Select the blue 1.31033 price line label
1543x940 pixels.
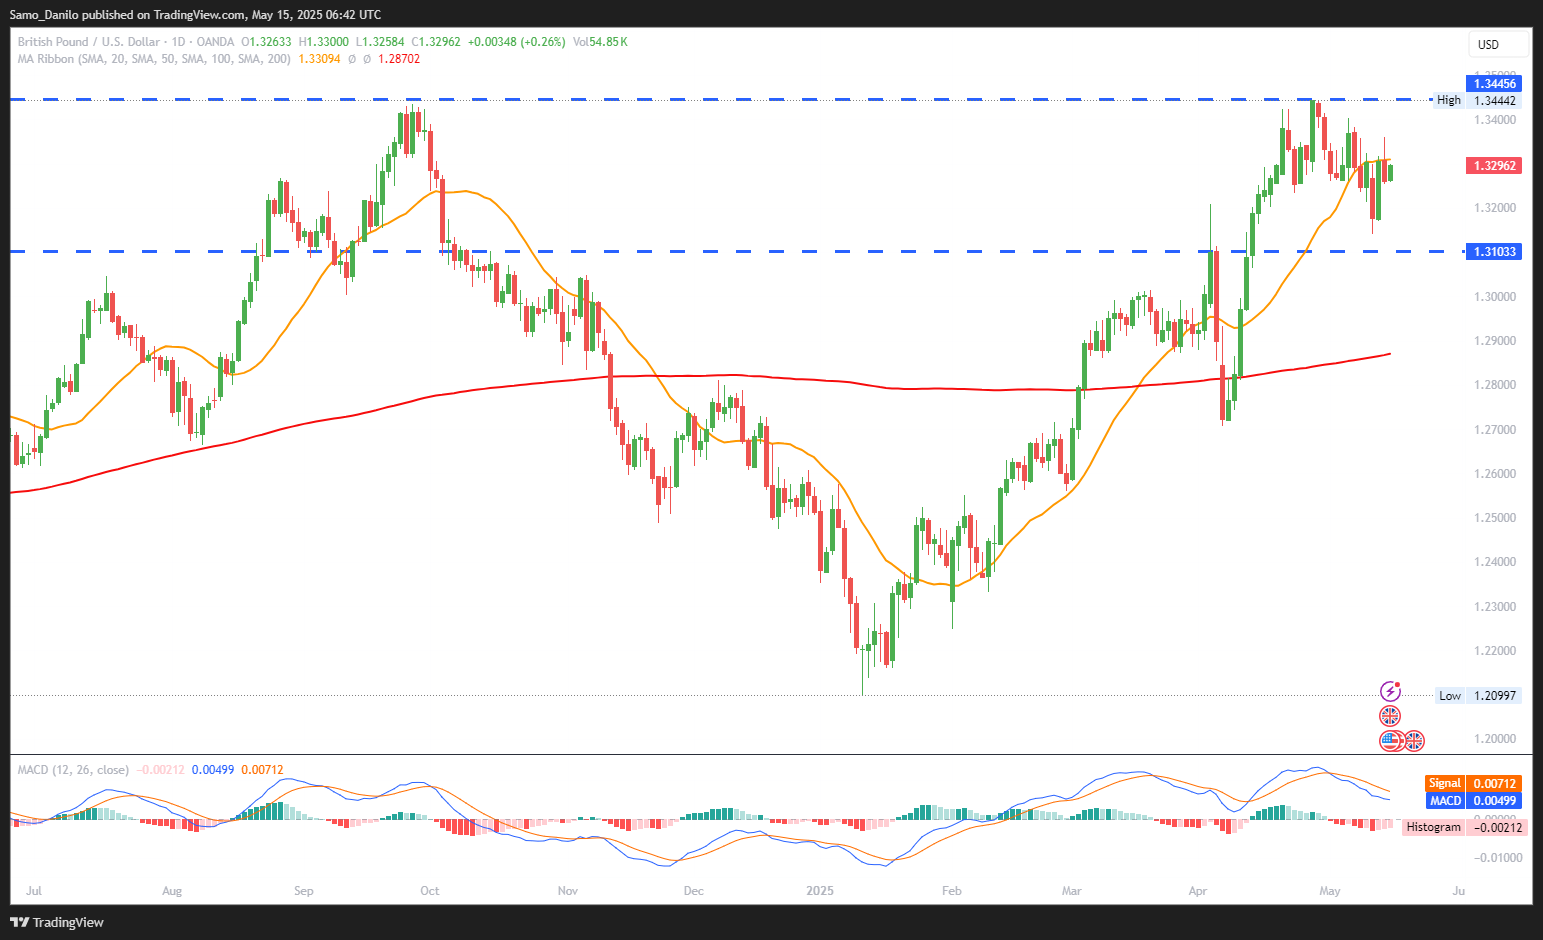pos(1494,252)
